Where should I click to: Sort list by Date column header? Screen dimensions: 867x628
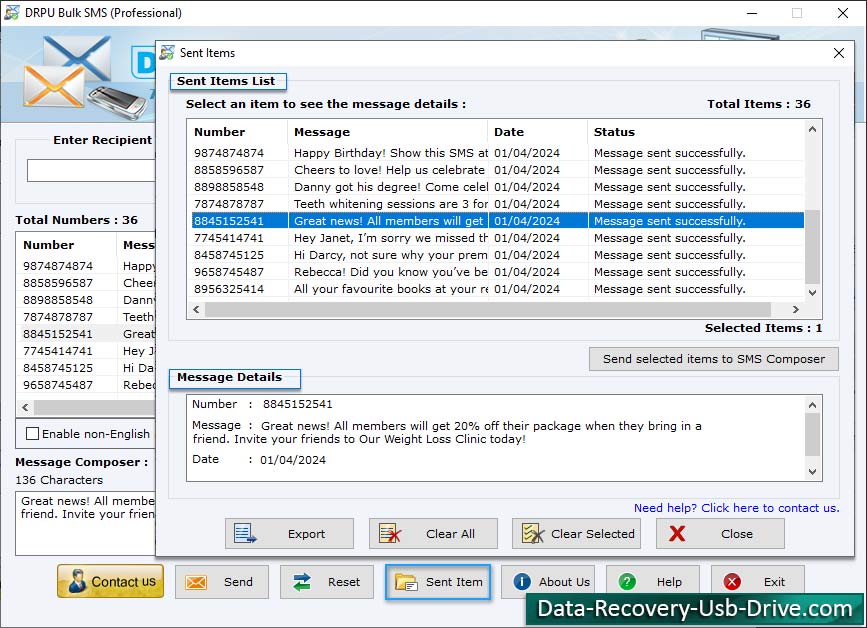click(x=537, y=132)
